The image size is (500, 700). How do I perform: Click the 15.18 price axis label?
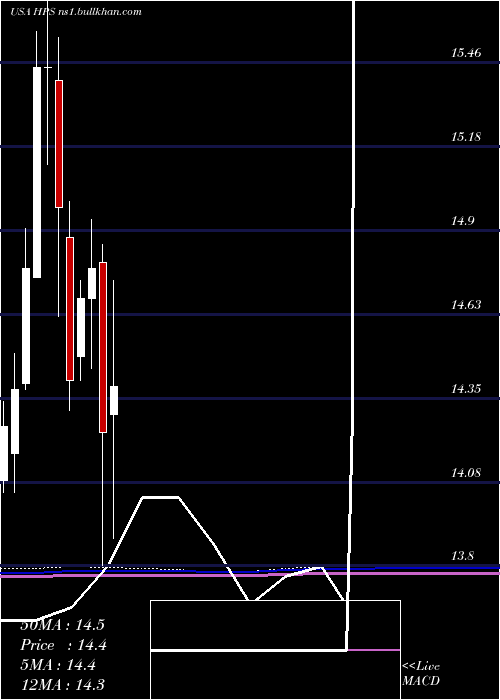pyautogui.click(x=466, y=137)
